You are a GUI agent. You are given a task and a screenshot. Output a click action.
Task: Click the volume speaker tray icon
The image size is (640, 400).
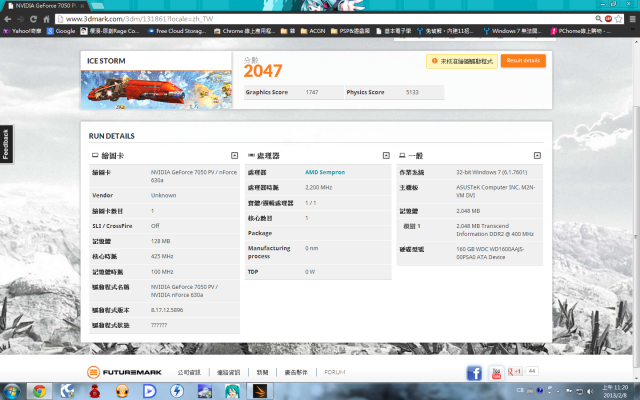tap(590, 391)
